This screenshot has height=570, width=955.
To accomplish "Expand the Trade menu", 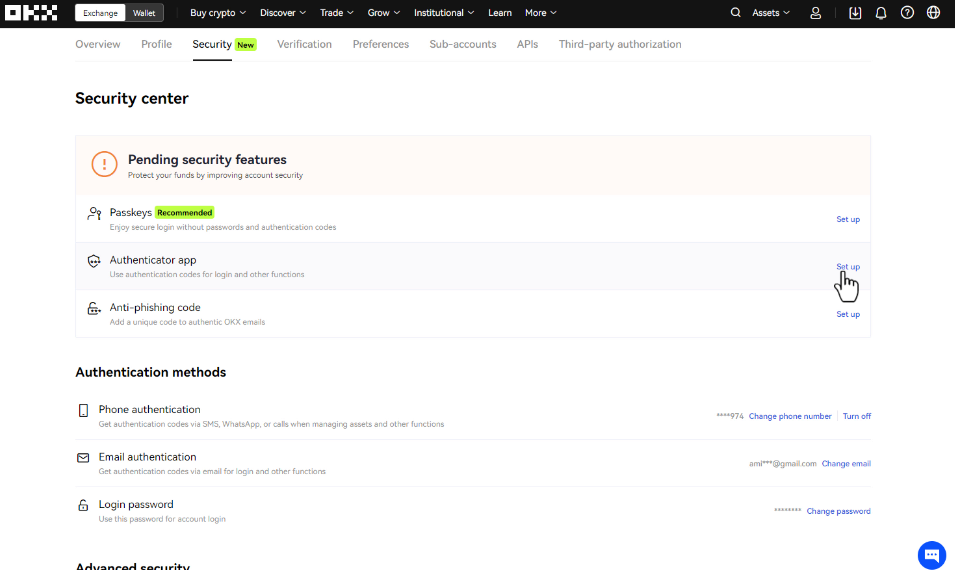I will point(337,13).
